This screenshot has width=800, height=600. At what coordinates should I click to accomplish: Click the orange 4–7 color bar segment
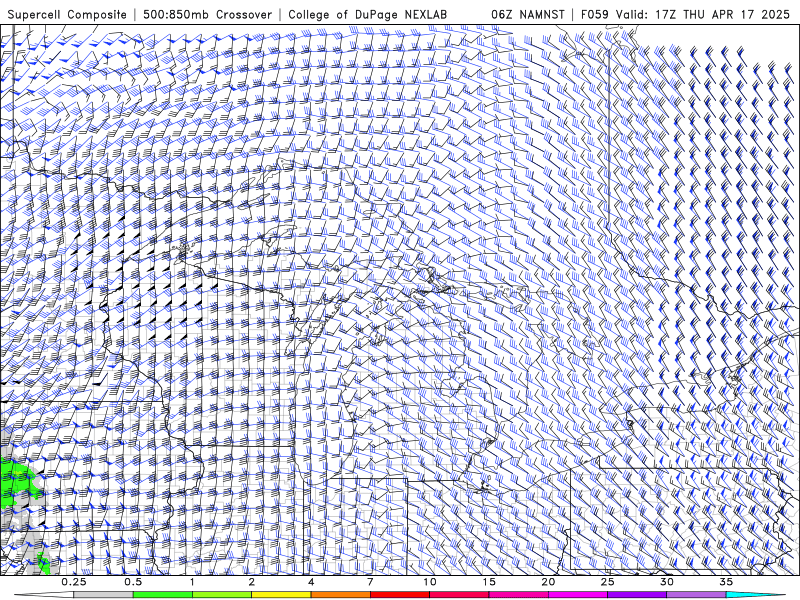[340, 595]
